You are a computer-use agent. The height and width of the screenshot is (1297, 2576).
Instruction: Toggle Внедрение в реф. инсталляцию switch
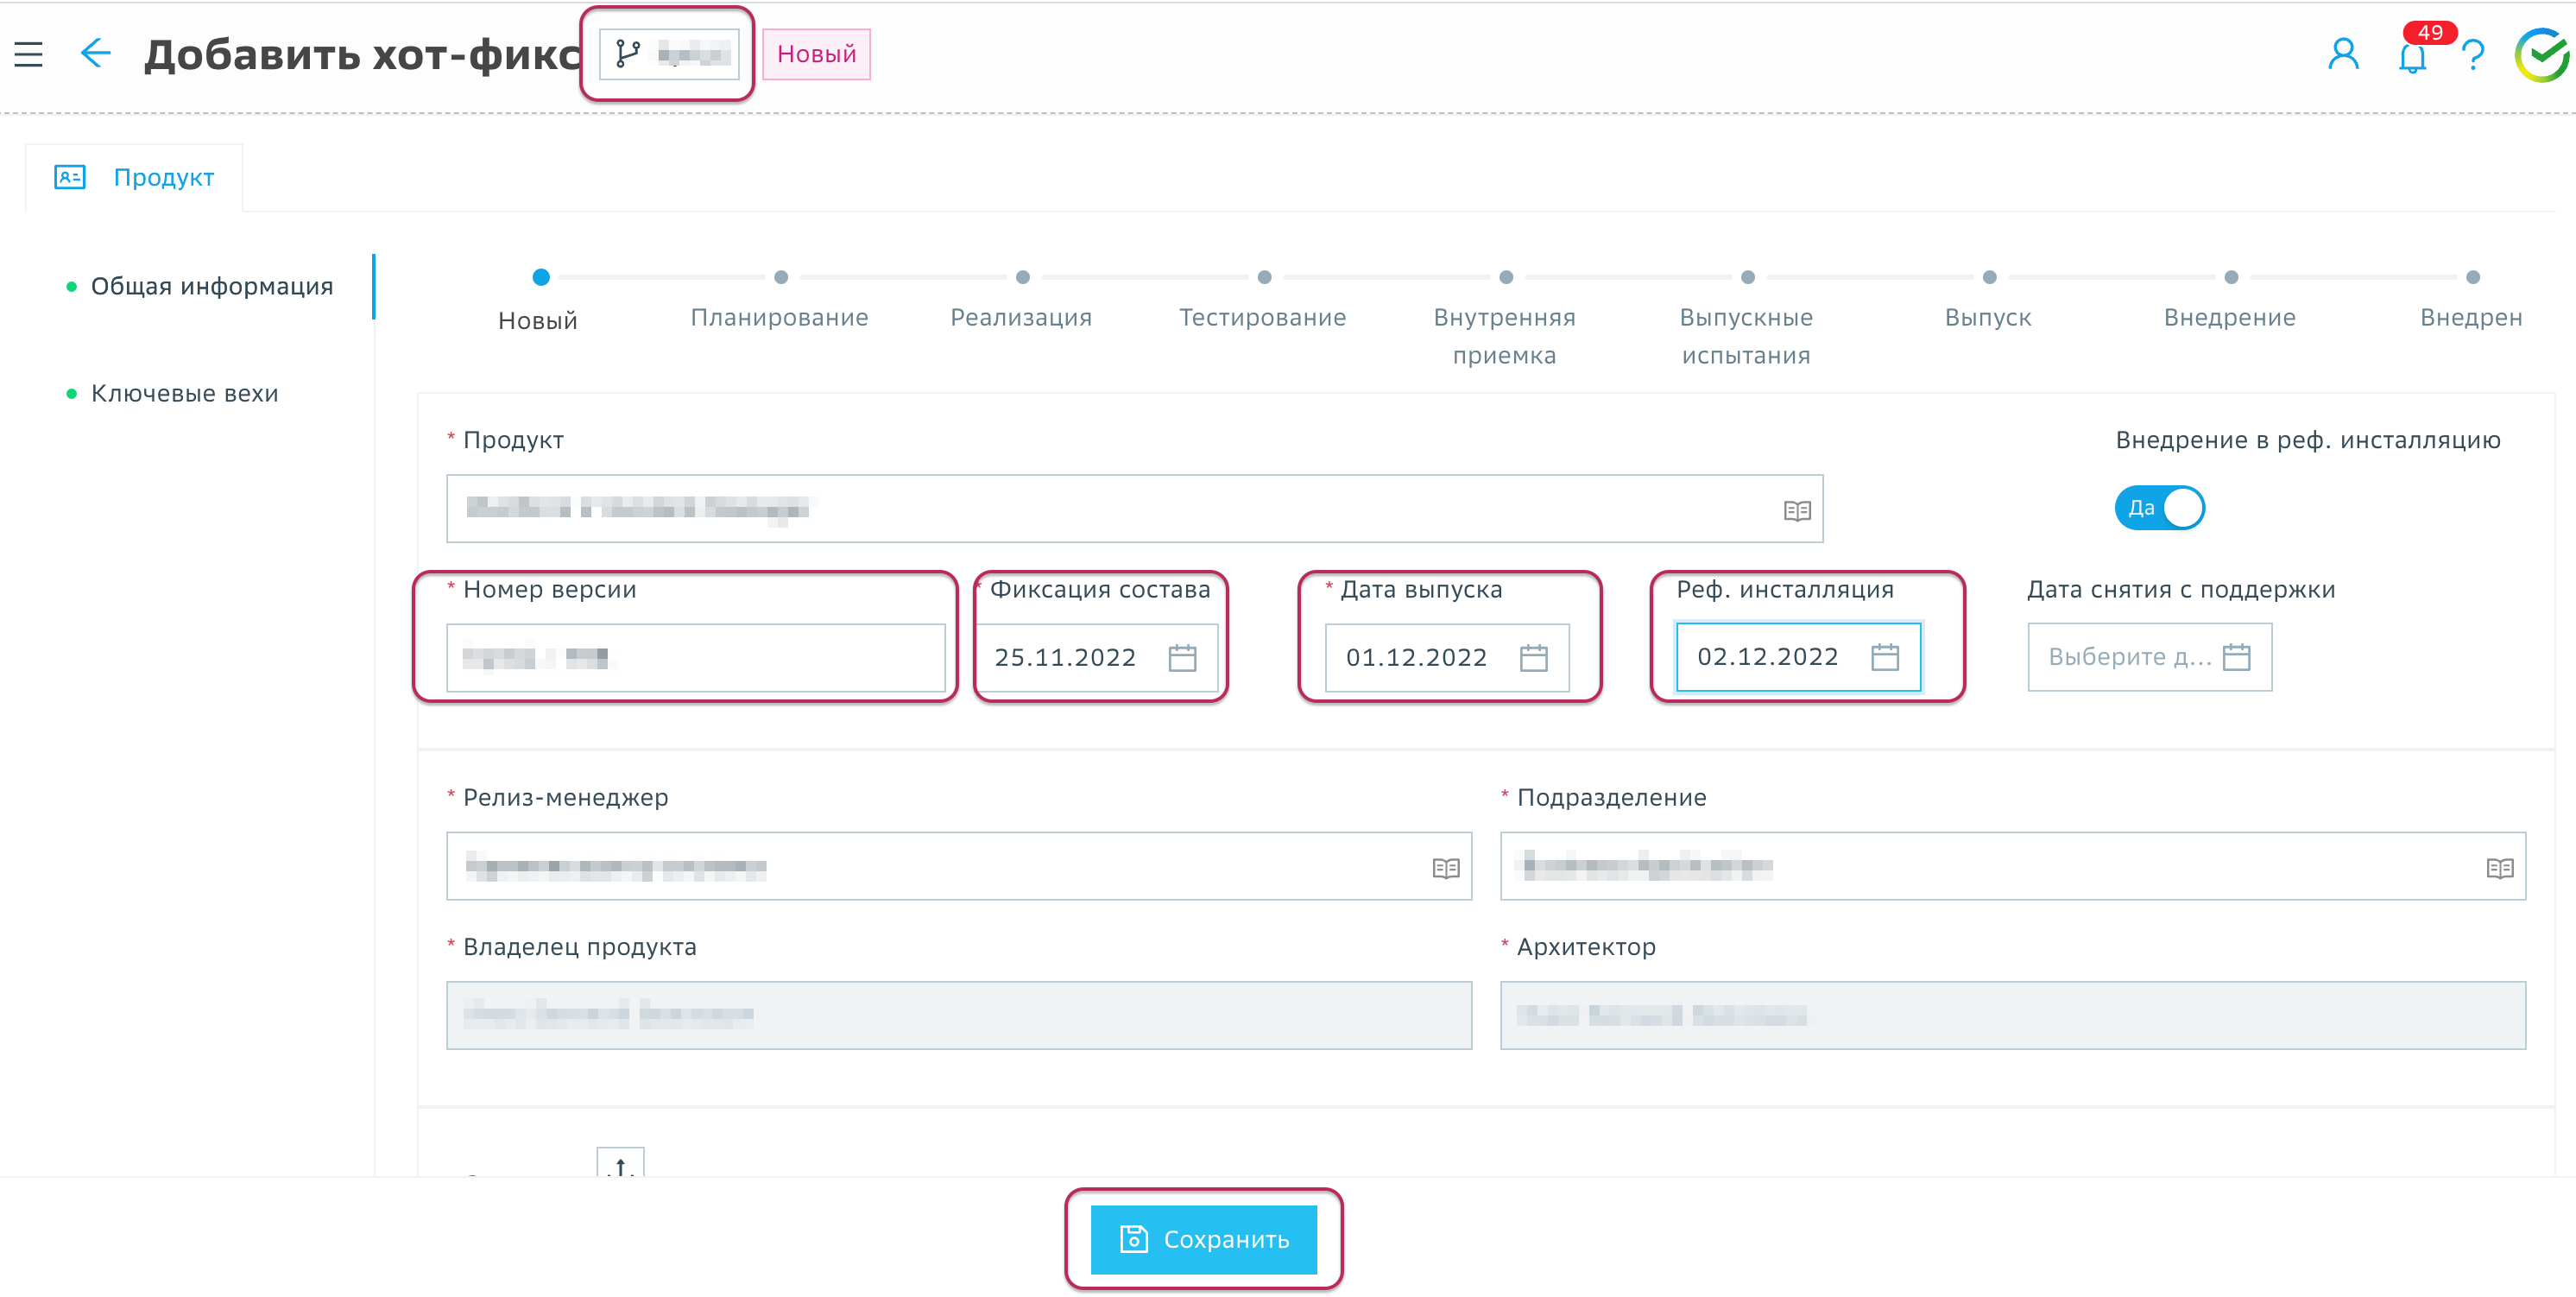(2159, 508)
